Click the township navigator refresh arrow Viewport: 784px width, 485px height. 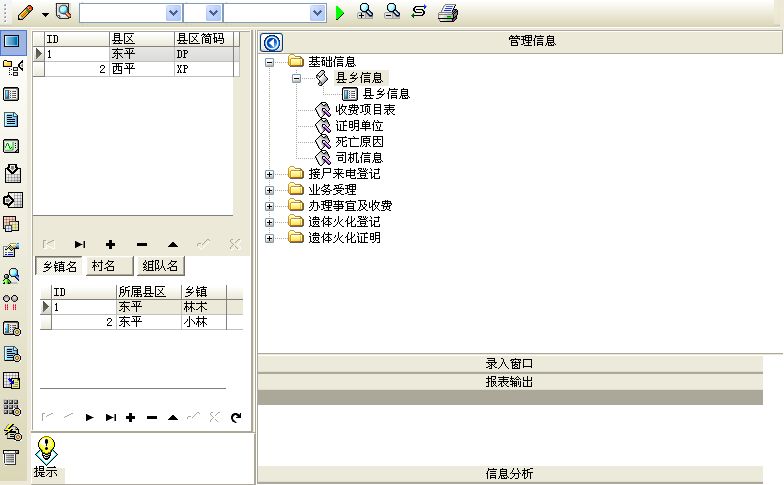pyautogui.click(x=236, y=418)
